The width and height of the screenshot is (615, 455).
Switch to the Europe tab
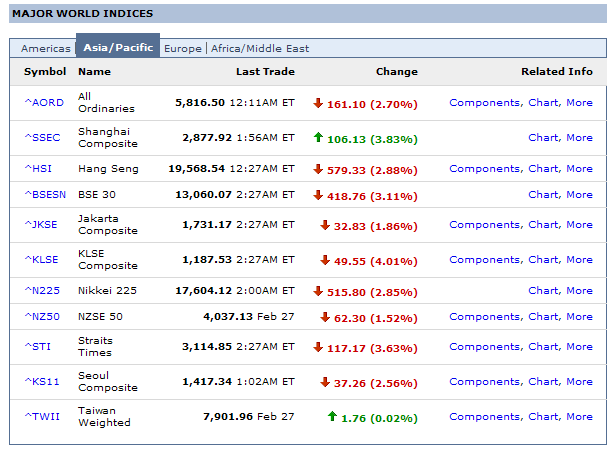pyautogui.click(x=182, y=48)
